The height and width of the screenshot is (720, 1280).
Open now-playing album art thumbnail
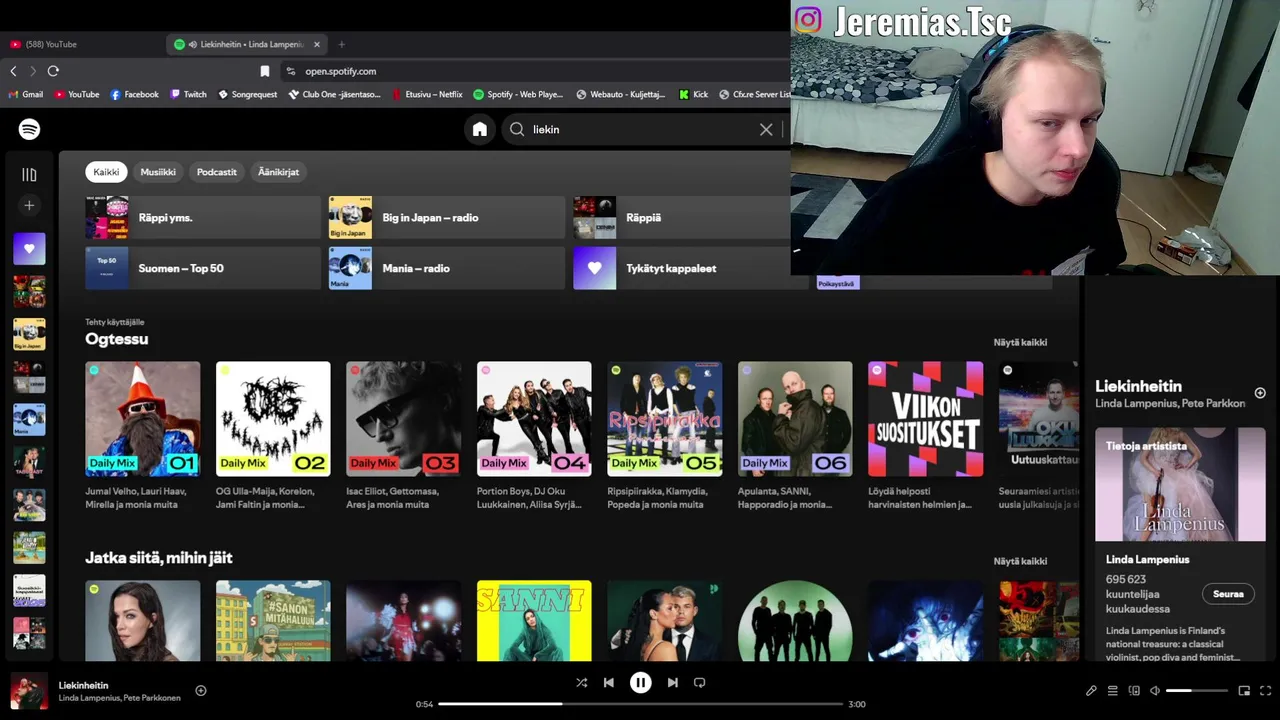[x=29, y=693]
